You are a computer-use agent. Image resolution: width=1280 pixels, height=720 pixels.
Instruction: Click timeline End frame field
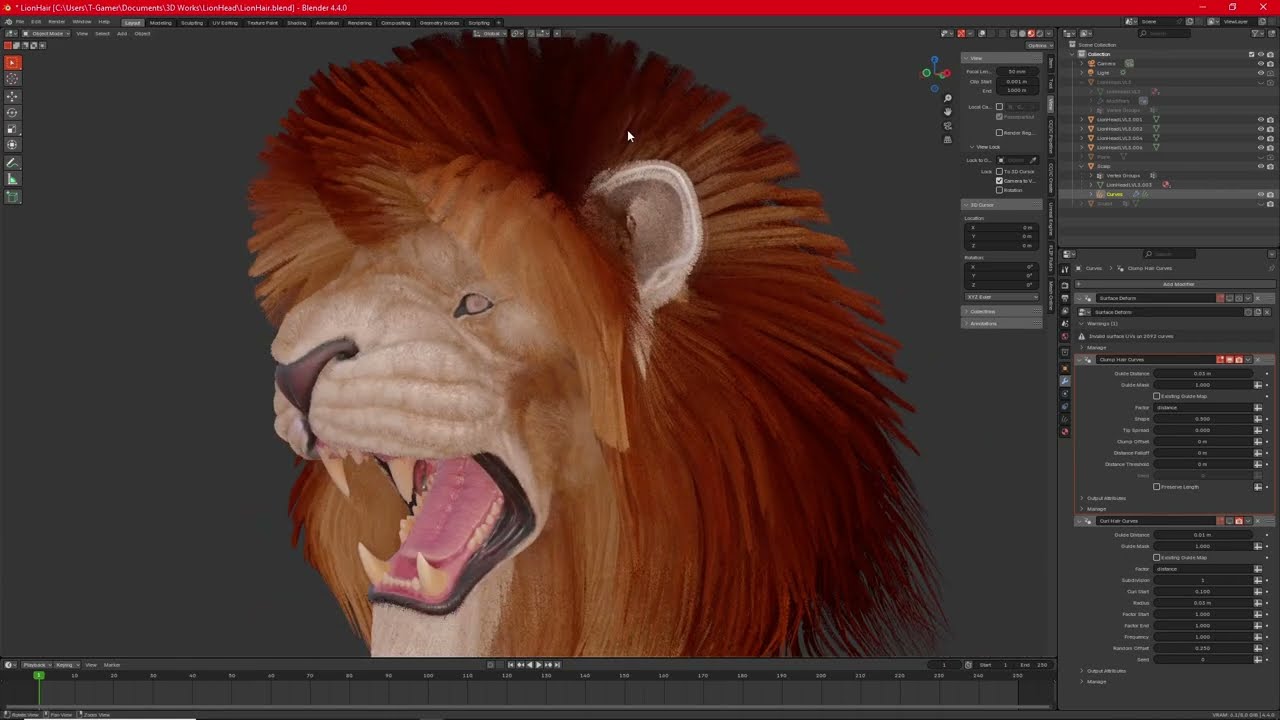pyautogui.click(x=1036, y=665)
